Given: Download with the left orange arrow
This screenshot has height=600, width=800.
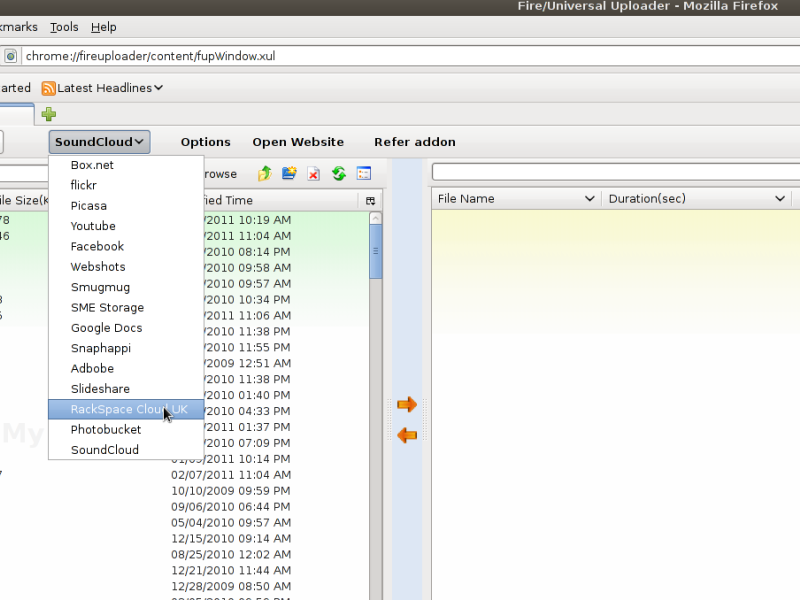Looking at the screenshot, I should (407, 435).
